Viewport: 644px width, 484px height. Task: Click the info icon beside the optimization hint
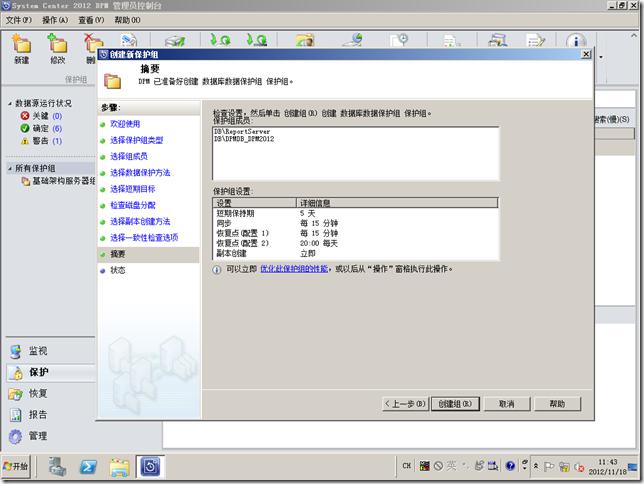[216, 270]
